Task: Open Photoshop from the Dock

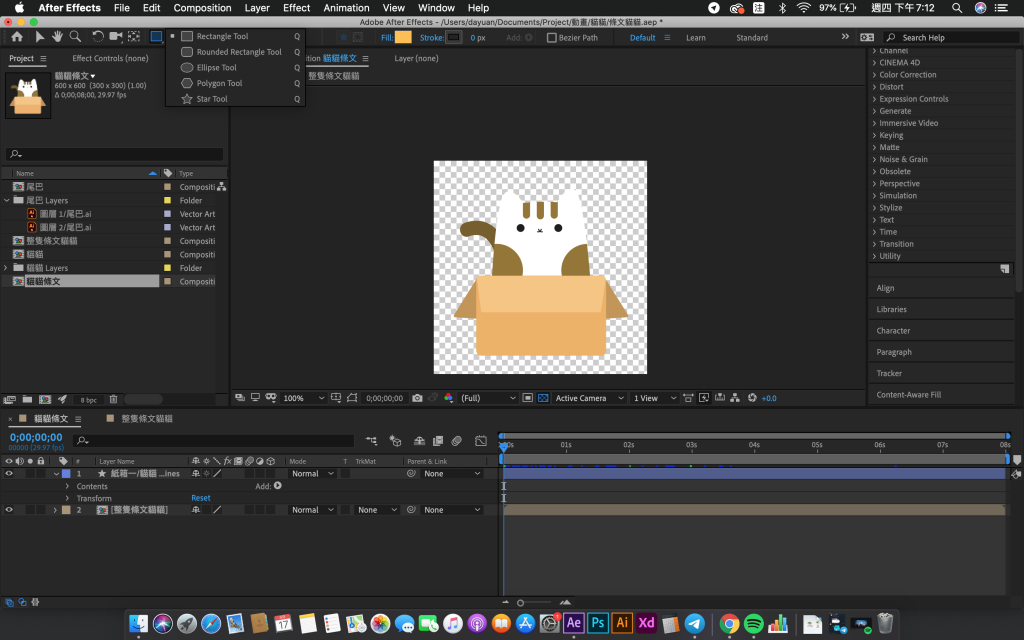Action: pyautogui.click(x=598, y=622)
